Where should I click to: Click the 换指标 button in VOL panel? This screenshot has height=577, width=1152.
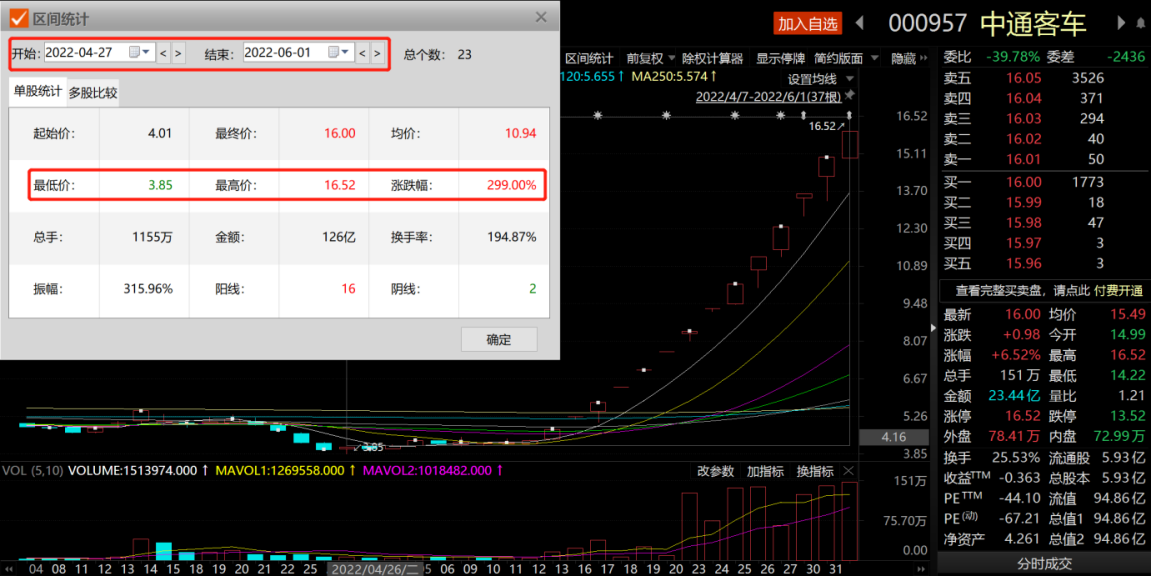[816, 471]
